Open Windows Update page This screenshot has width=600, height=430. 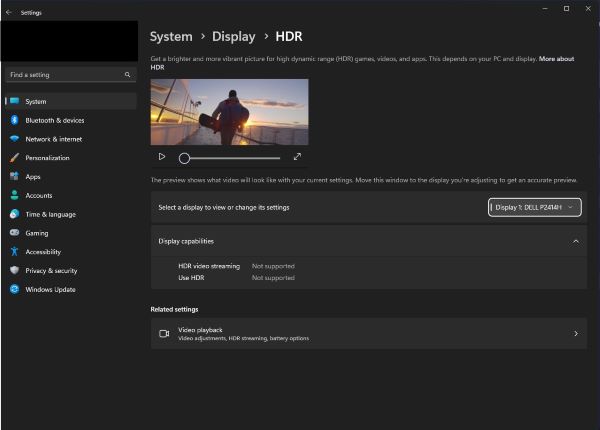[50, 290]
